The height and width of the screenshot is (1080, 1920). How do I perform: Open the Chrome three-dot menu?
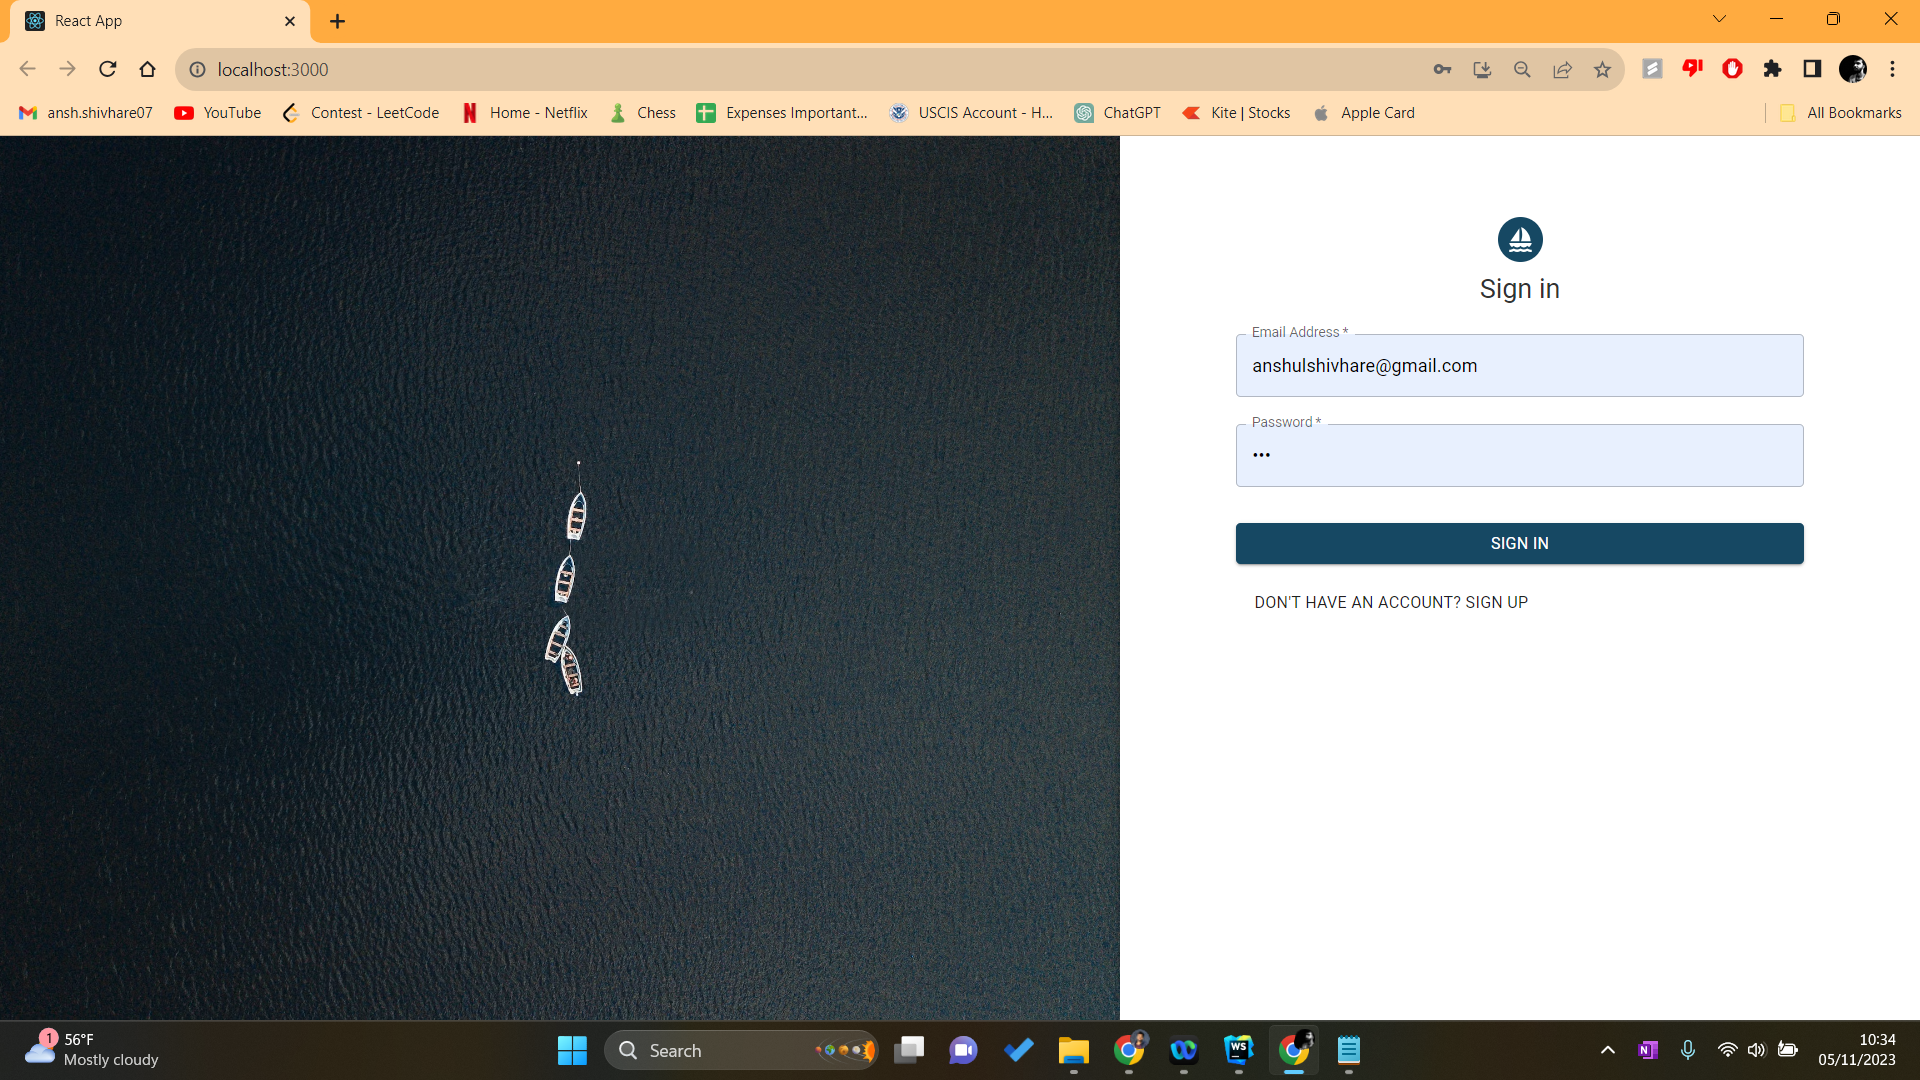pos(1892,69)
